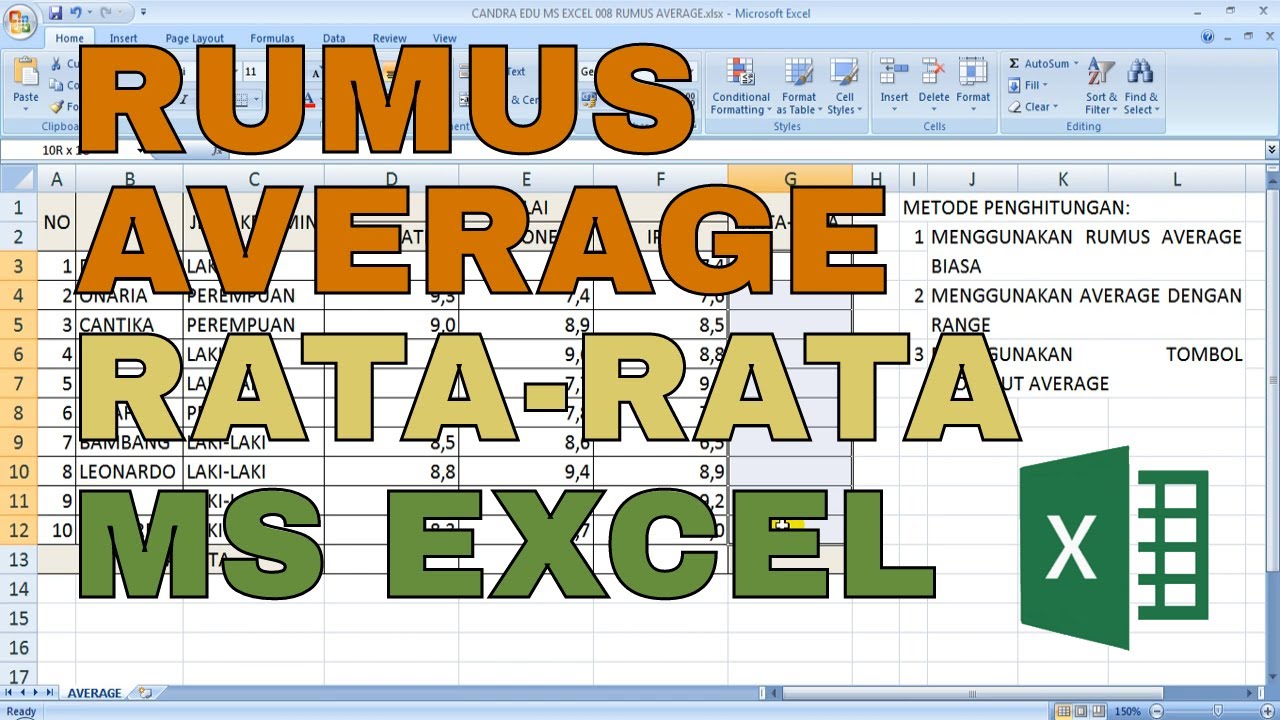Viewport: 1280px width, 720px height.
Task: Click the Select All corner button
Action: pyautogui.click(x=18, y=179)
